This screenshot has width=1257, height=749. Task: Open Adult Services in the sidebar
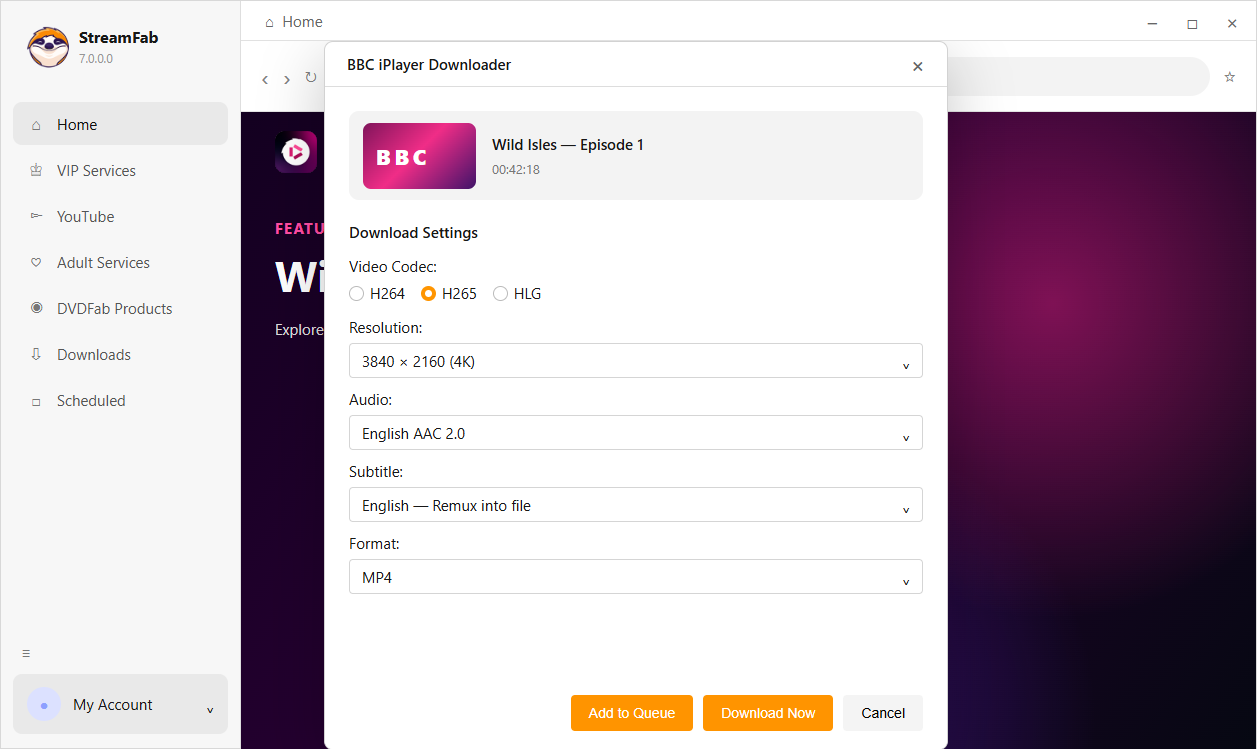click(120, 263)
